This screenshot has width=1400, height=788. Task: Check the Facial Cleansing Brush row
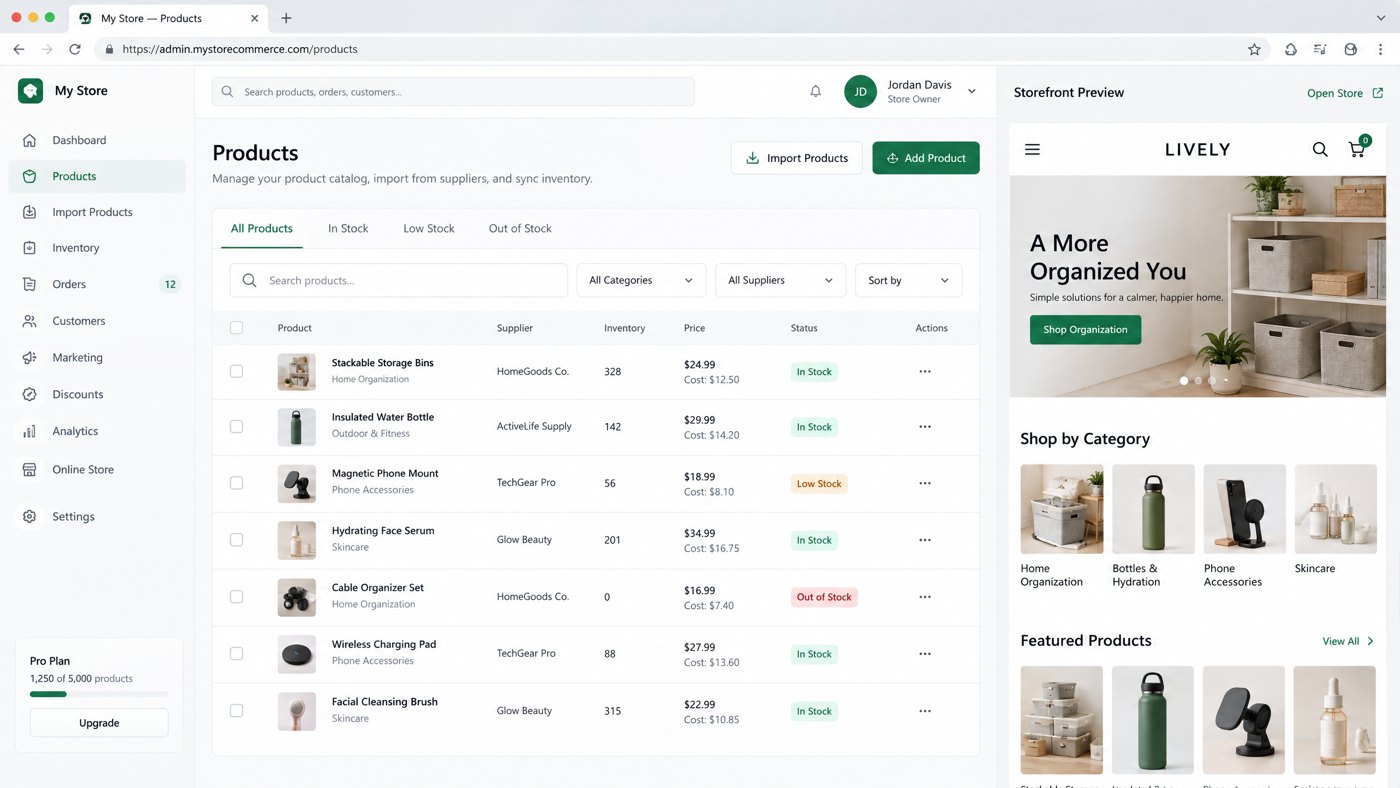pyautogui.click(x=236, y=710)
